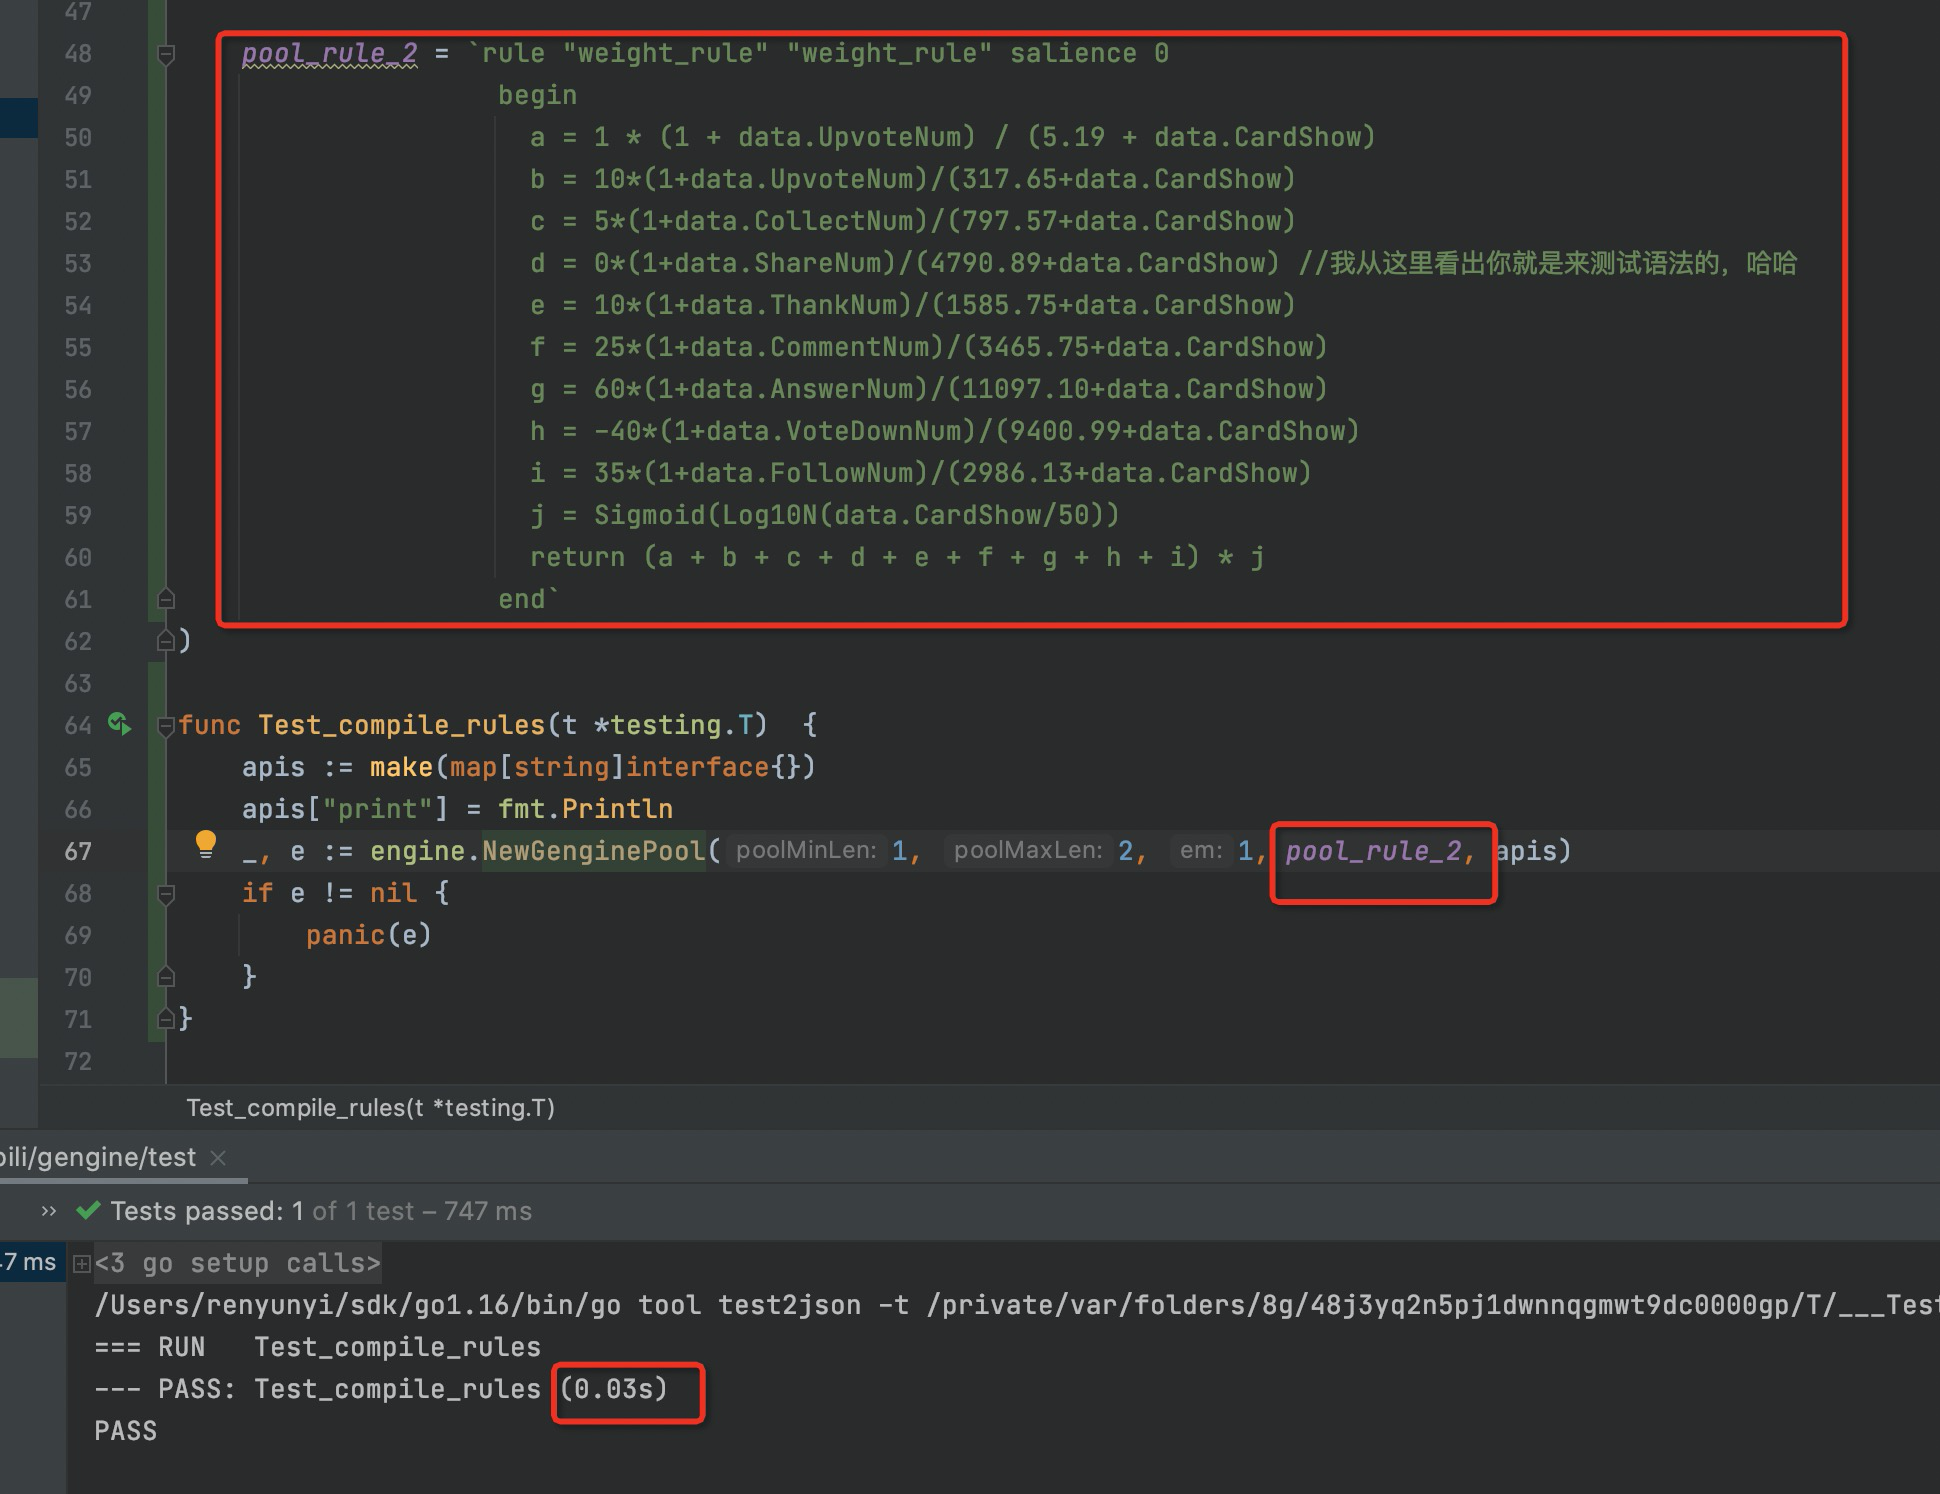This screenshot has width=1940, height=1494.
Task: Collapse the pool_rule_2 rule string at line 48
Action: pyautogui.click(x=166, y=55)
